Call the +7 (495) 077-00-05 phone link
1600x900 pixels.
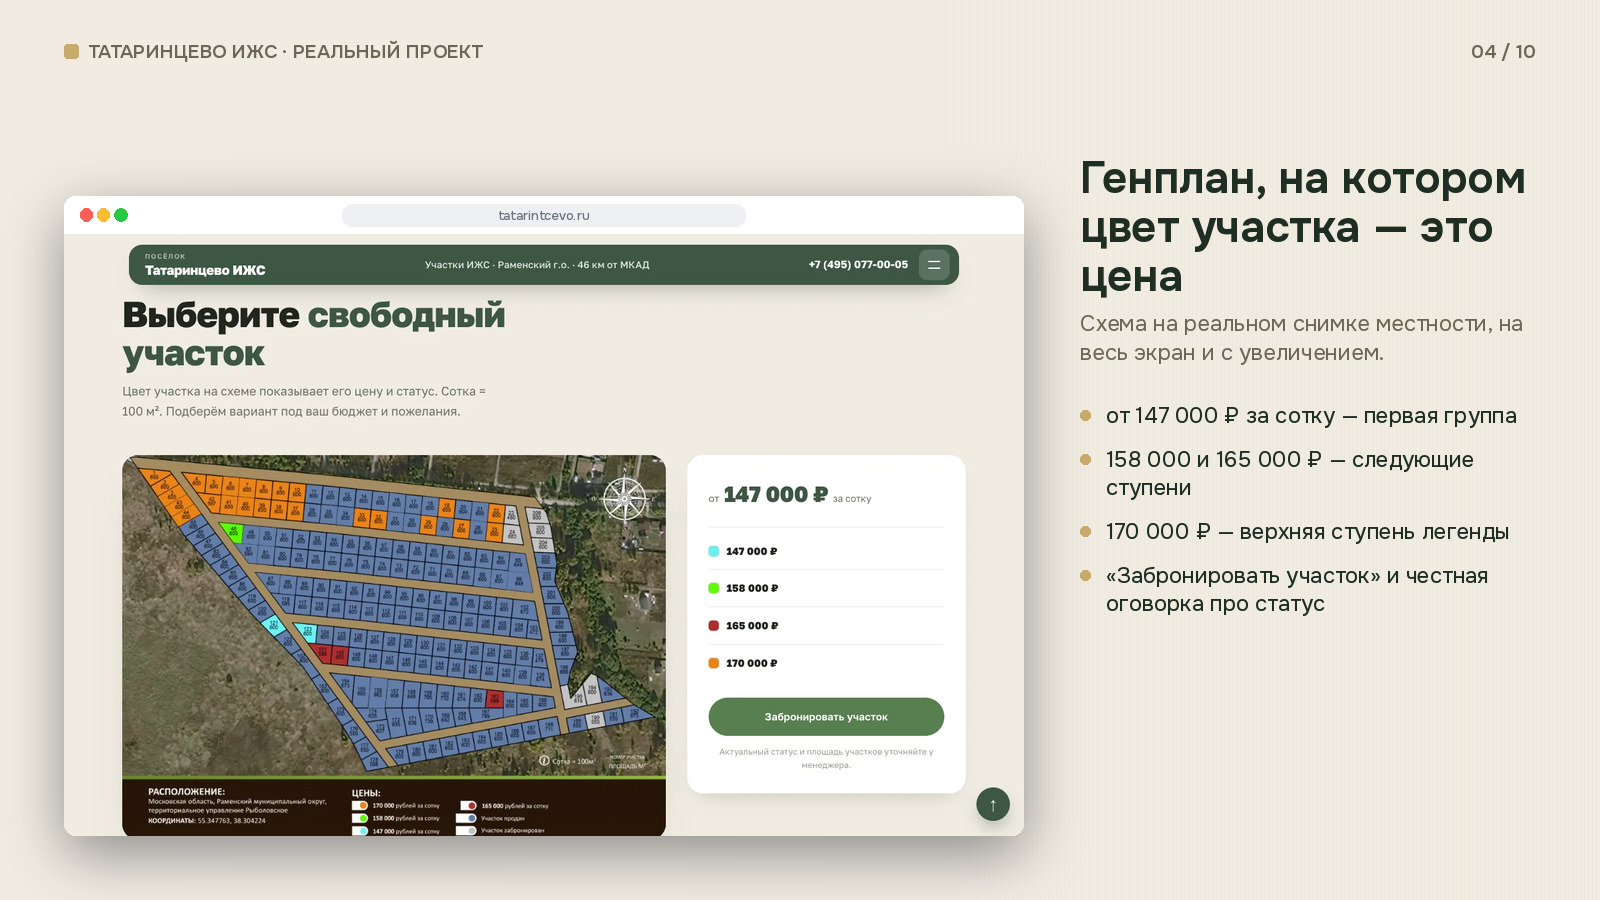(858, 265)
